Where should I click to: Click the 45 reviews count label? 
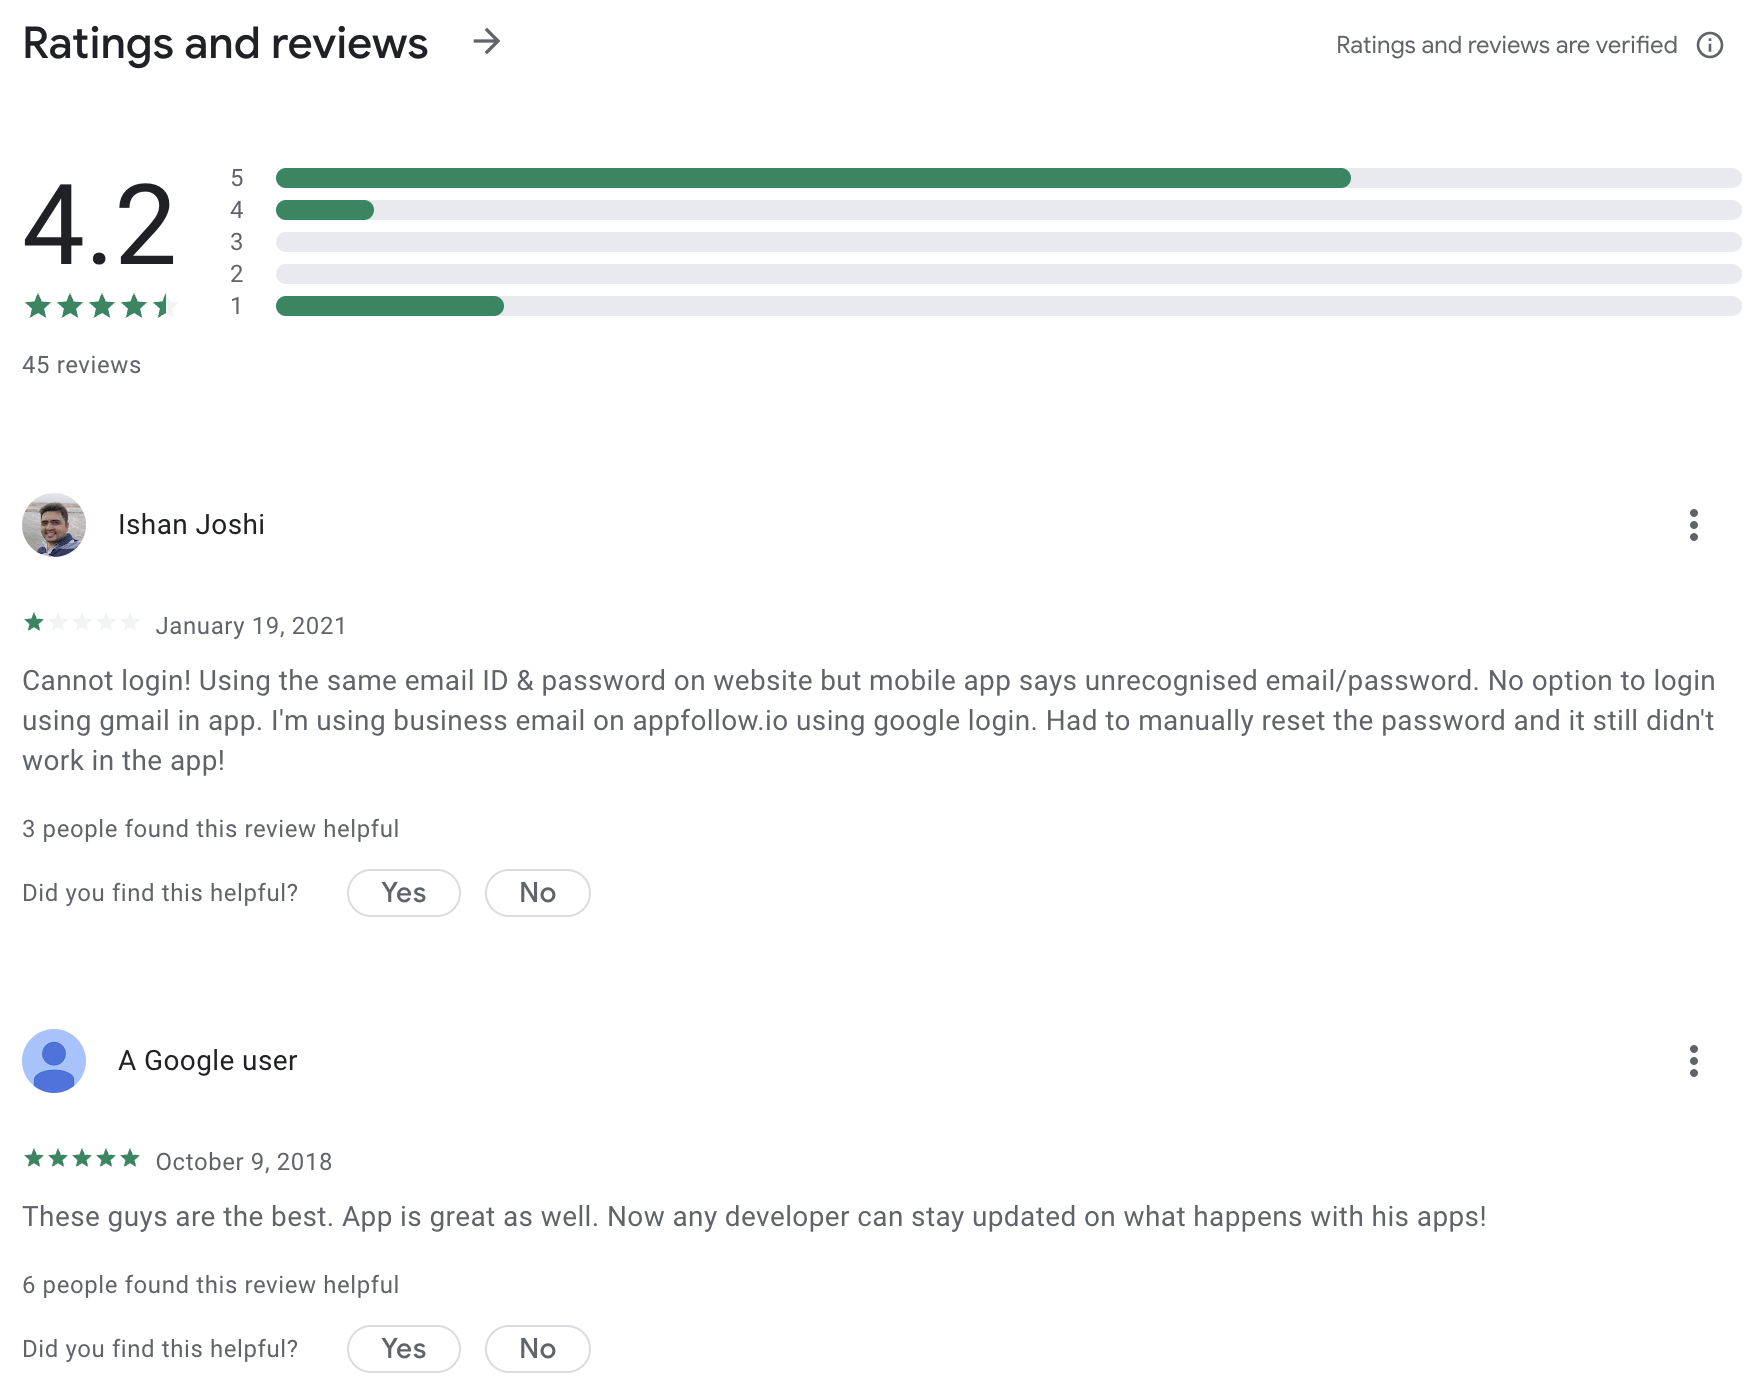click(82, 365)
